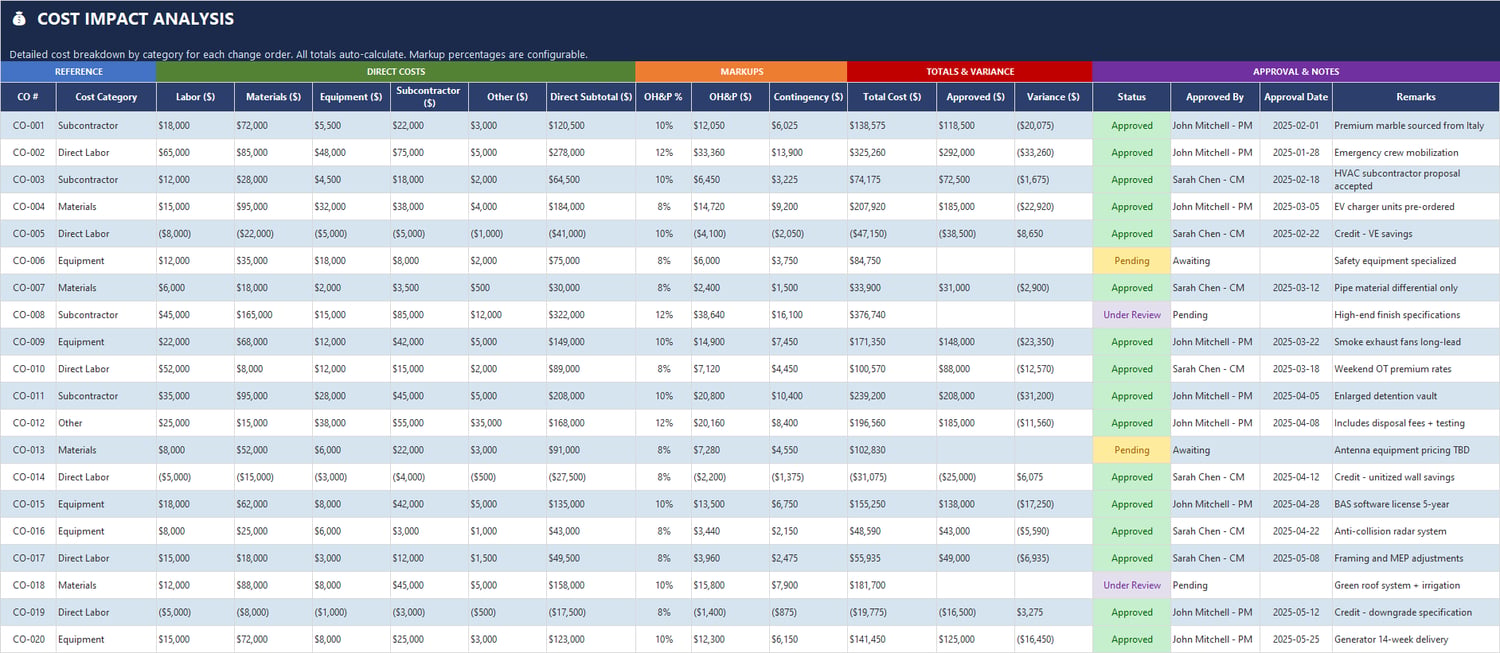Click the DIRECT COSTS group header
Viewport: 1500px width, 653px height.
[x=396, y=72]
